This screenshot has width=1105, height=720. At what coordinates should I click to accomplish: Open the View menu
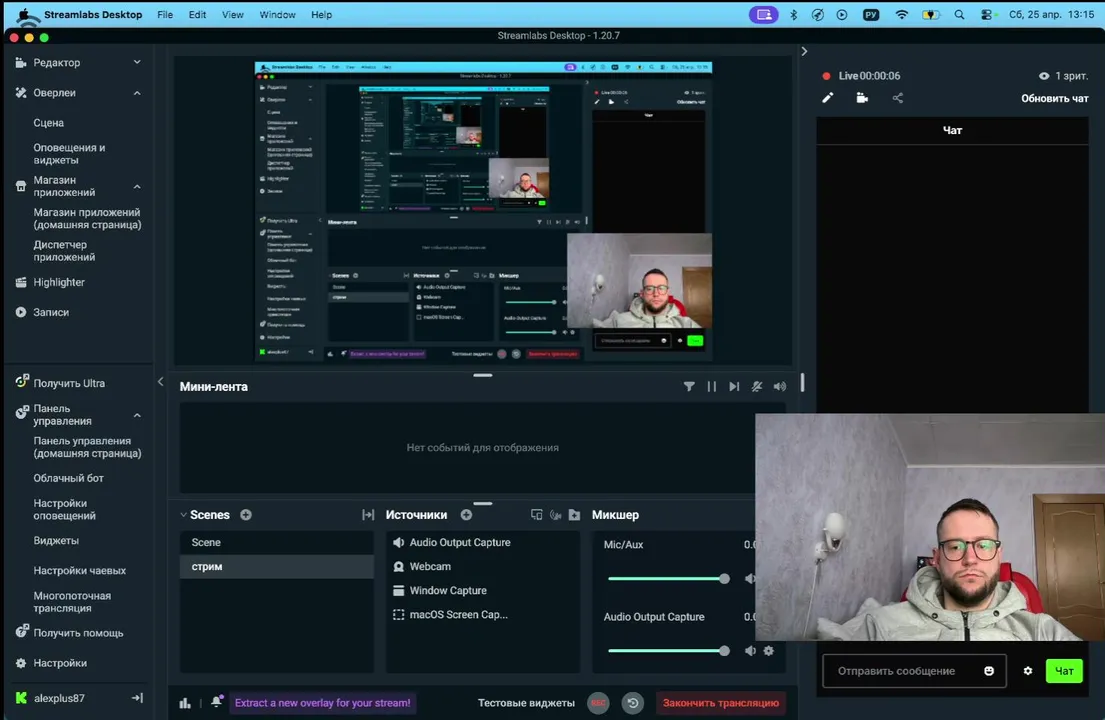tap(233, 15)
